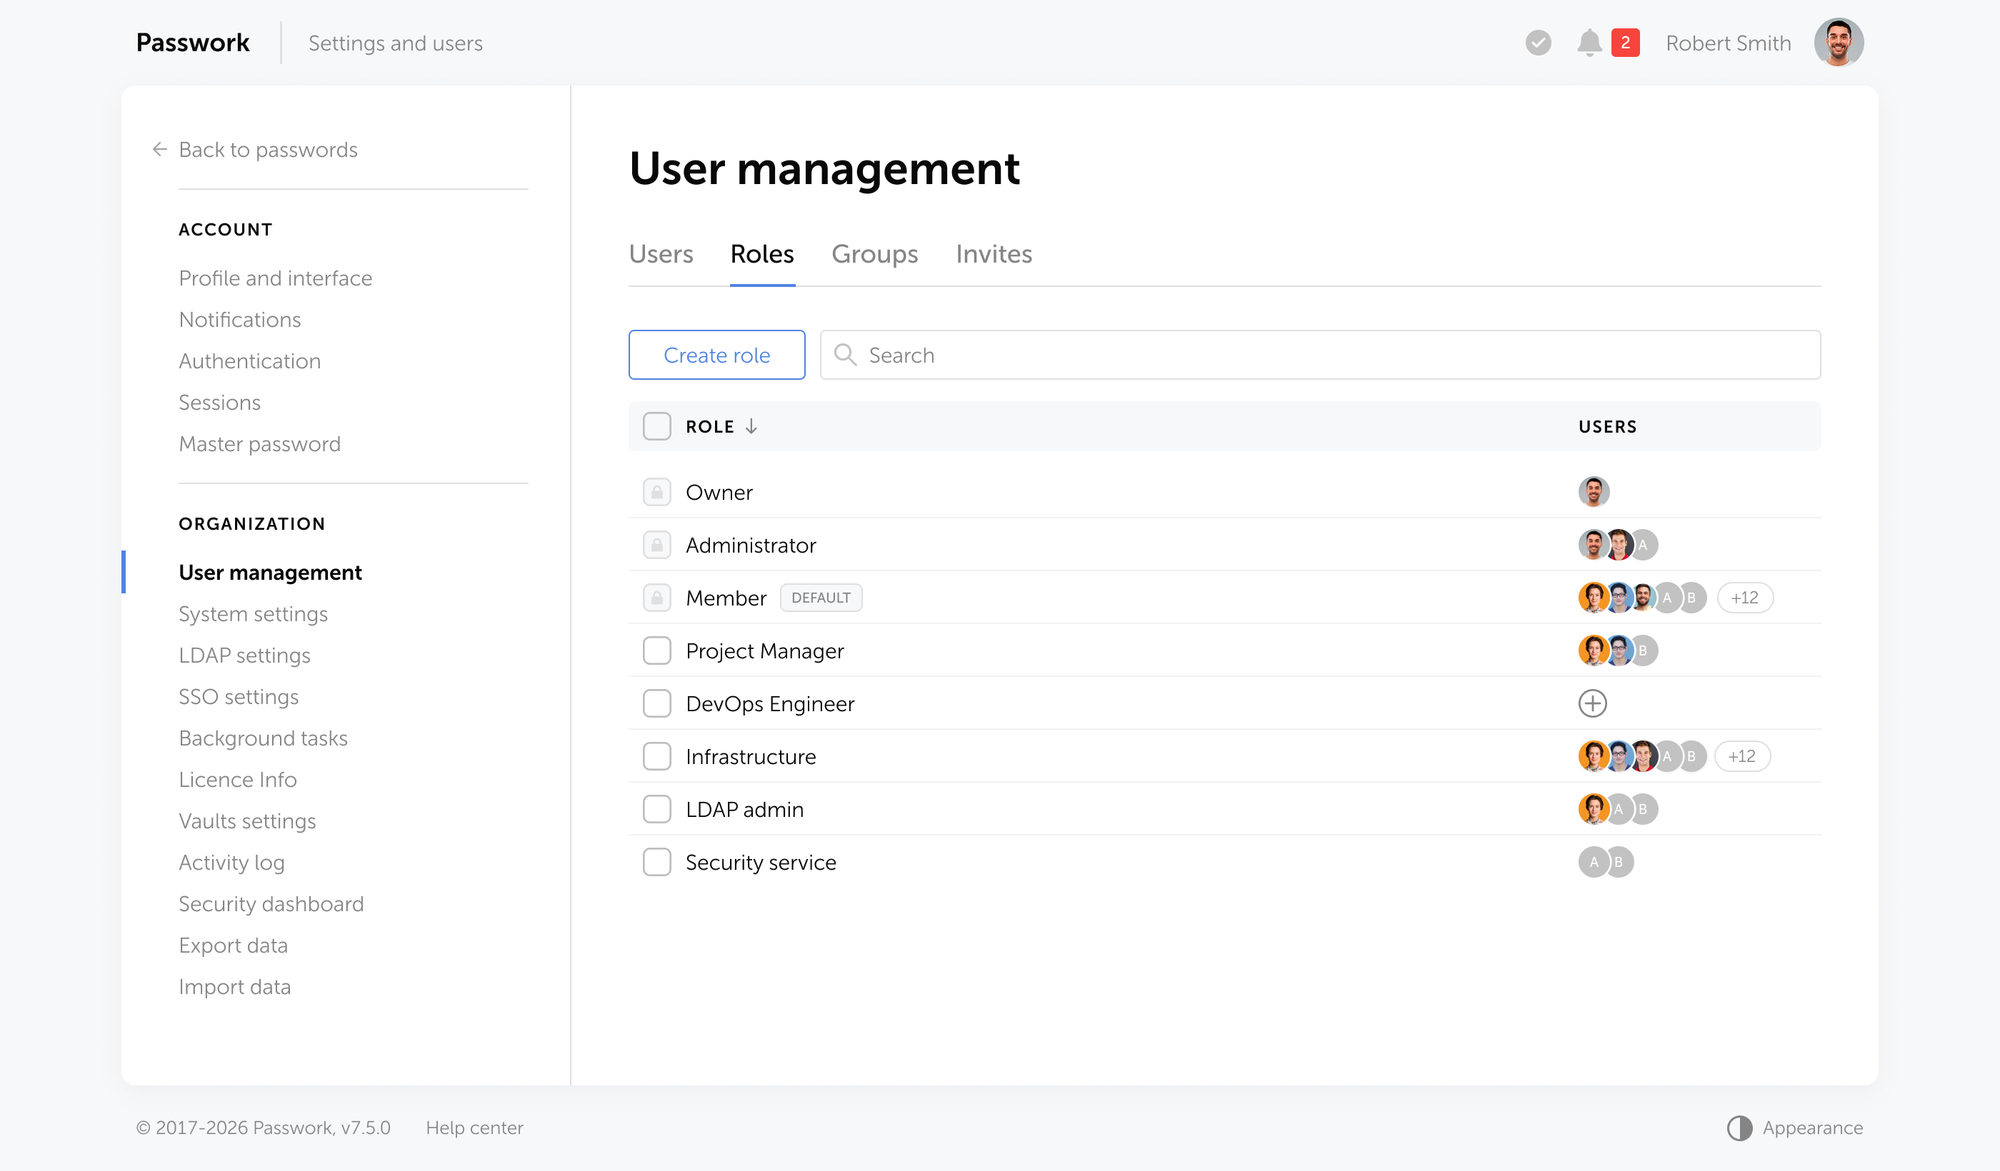Image resolution: width=2000 pixels, height=1171 pixels.
Task: Click the back arrow to return to passwords
Action: coord(159,149)
